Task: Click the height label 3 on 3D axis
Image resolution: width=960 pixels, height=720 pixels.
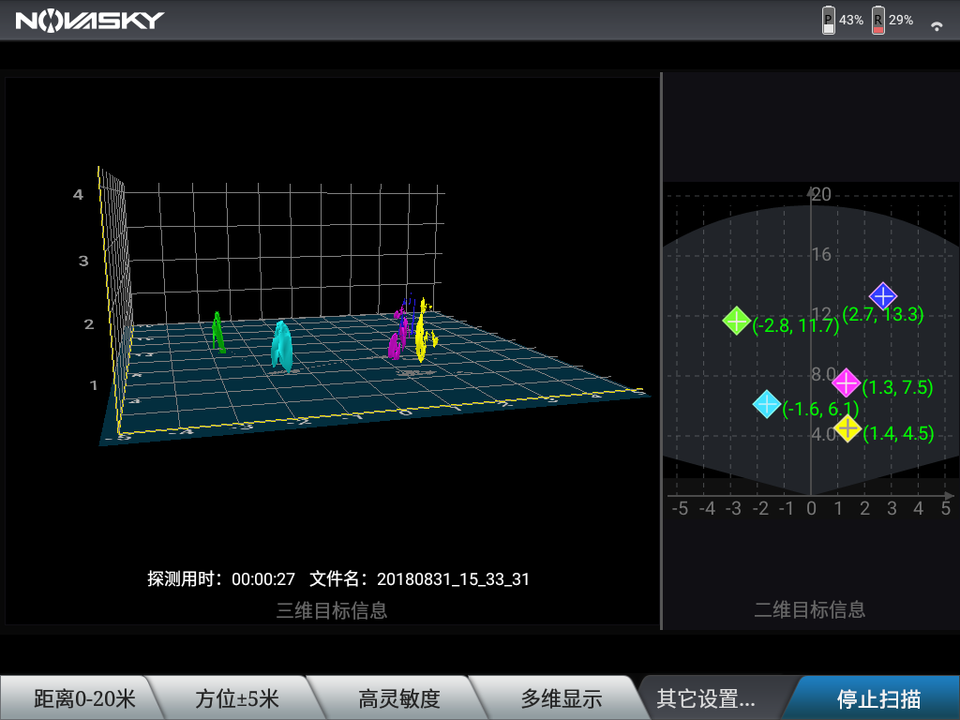Action: click(84, 261)
